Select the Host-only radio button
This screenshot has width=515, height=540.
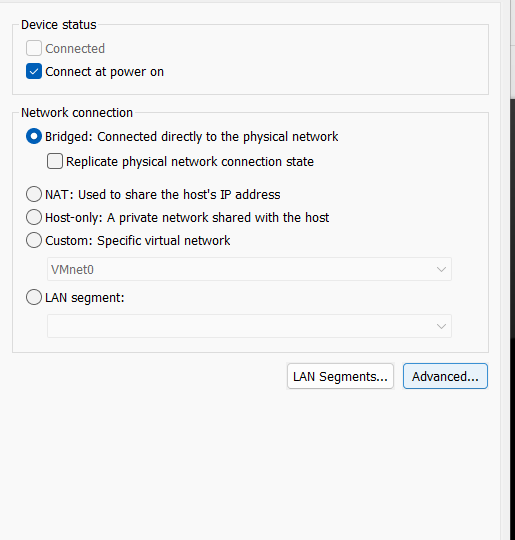[x=34, y=217]
